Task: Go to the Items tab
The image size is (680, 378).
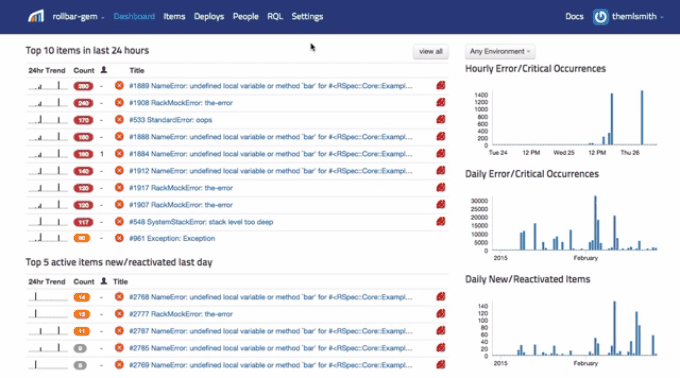Action: click(x=174, y=16)
